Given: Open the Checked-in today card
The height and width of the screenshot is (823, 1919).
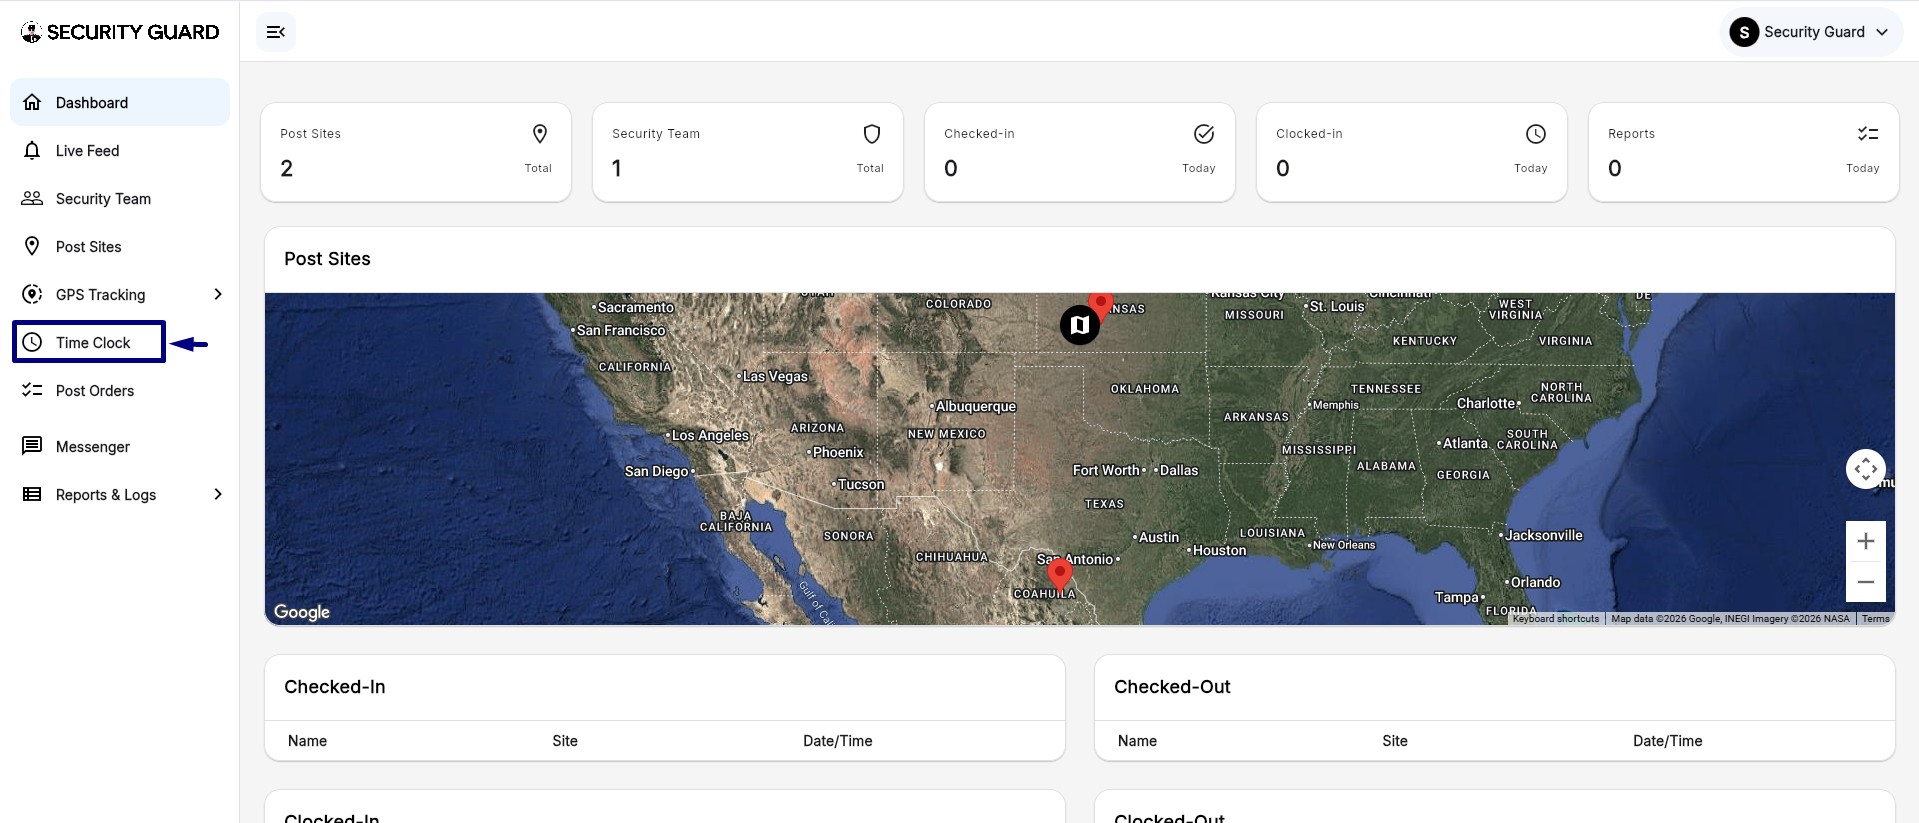Looking at the screenshot, I should coord(1080,152).
